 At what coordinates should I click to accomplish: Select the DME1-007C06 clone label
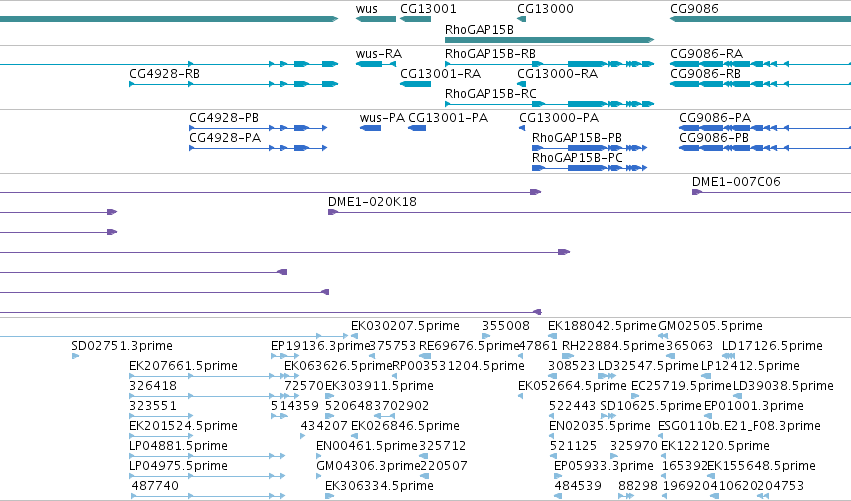click(736, 182)
